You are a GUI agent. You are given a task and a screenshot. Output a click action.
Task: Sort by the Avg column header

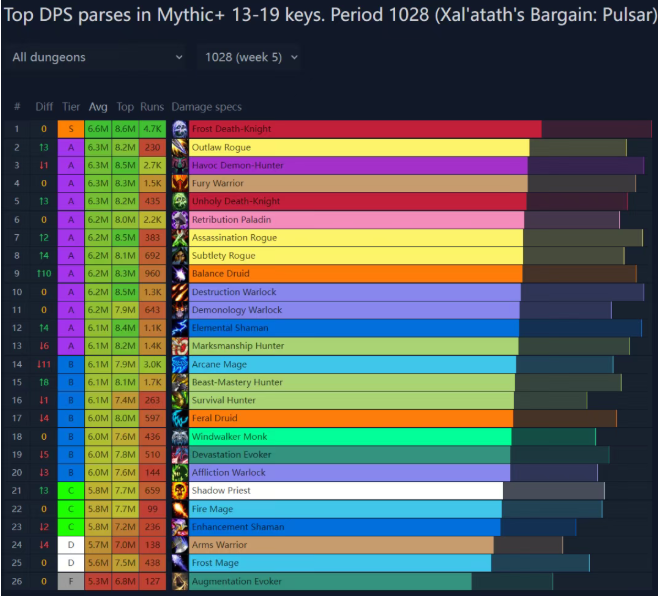(x=98, y=107)
